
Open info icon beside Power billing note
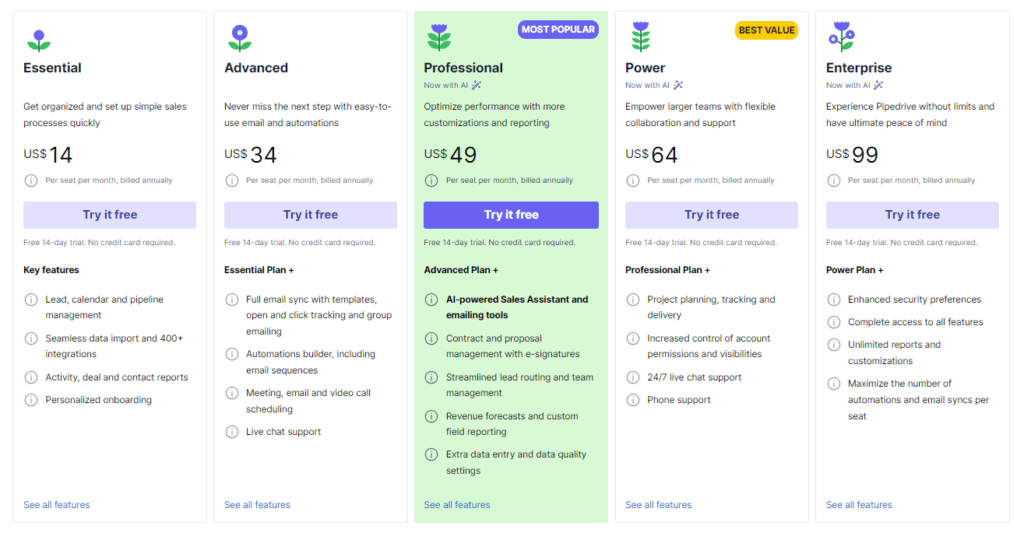pos(633,181)
